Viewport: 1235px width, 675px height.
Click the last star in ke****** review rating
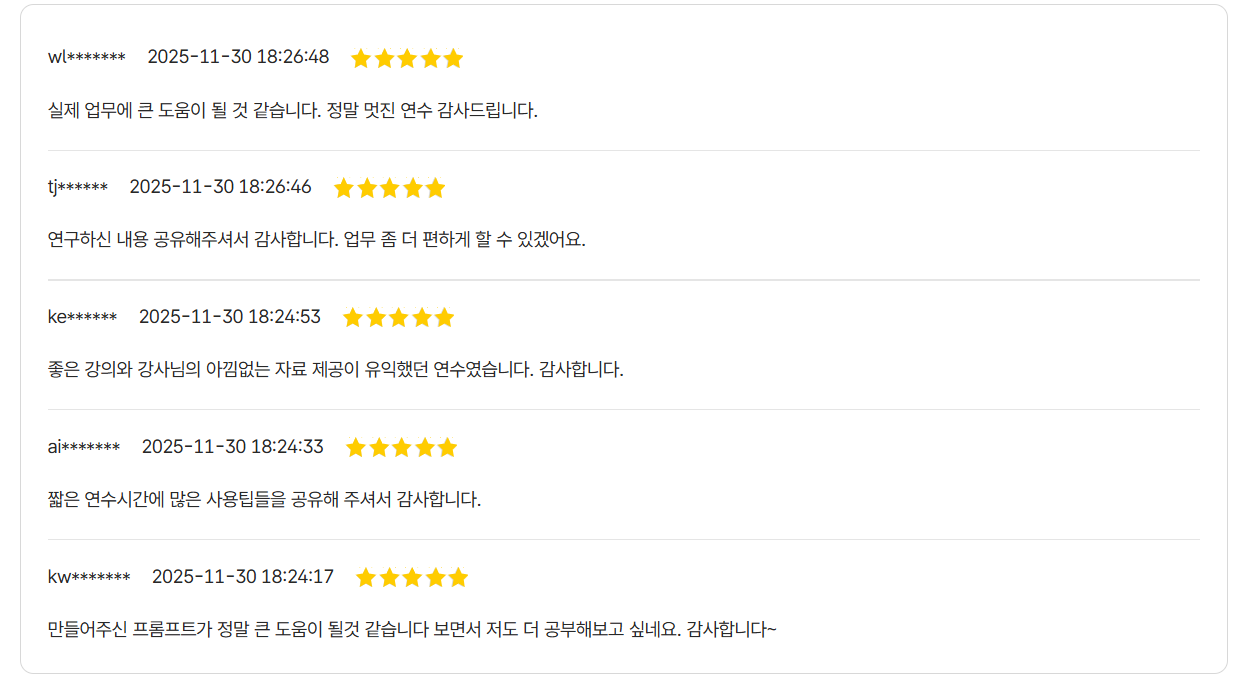point(444,318)
